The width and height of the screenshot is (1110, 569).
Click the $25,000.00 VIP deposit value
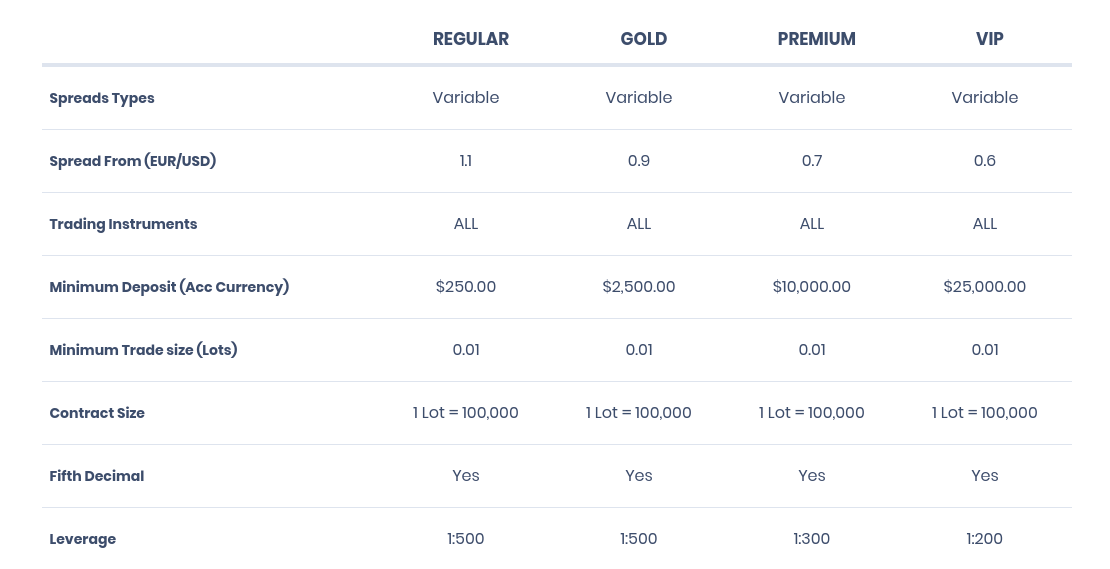[985, 287]
